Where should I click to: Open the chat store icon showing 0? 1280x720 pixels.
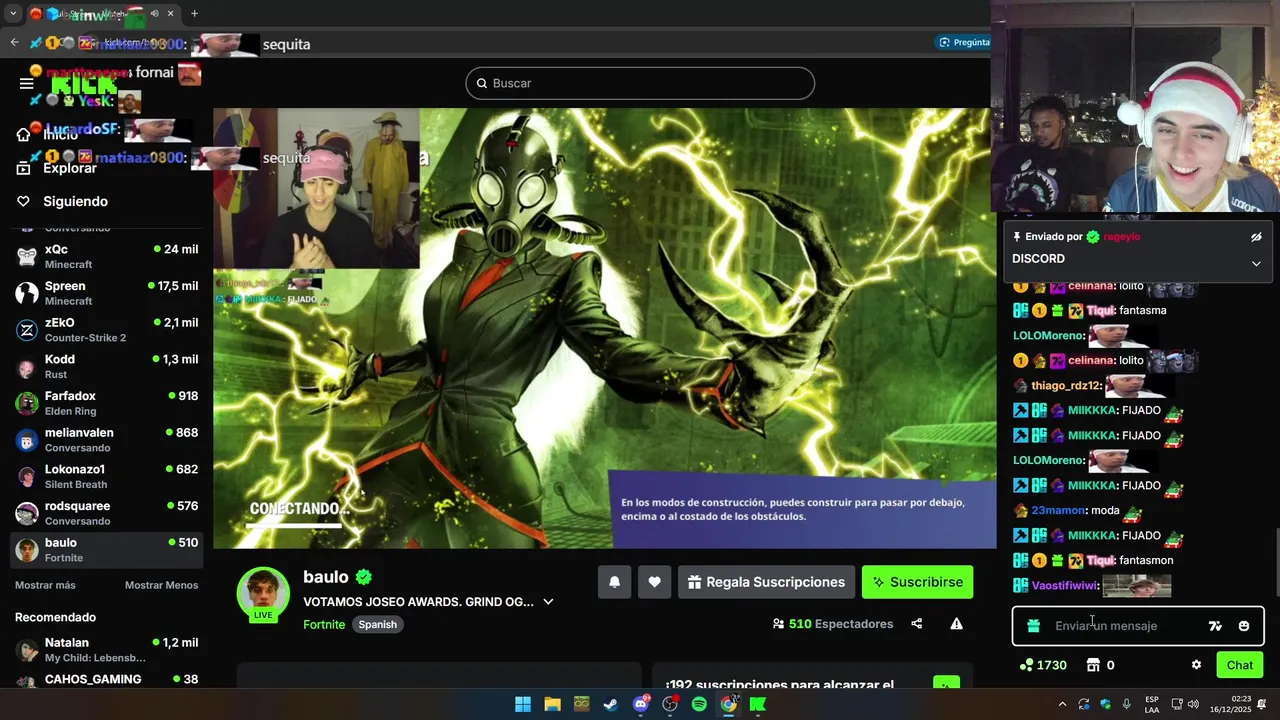coord(1093,665)
